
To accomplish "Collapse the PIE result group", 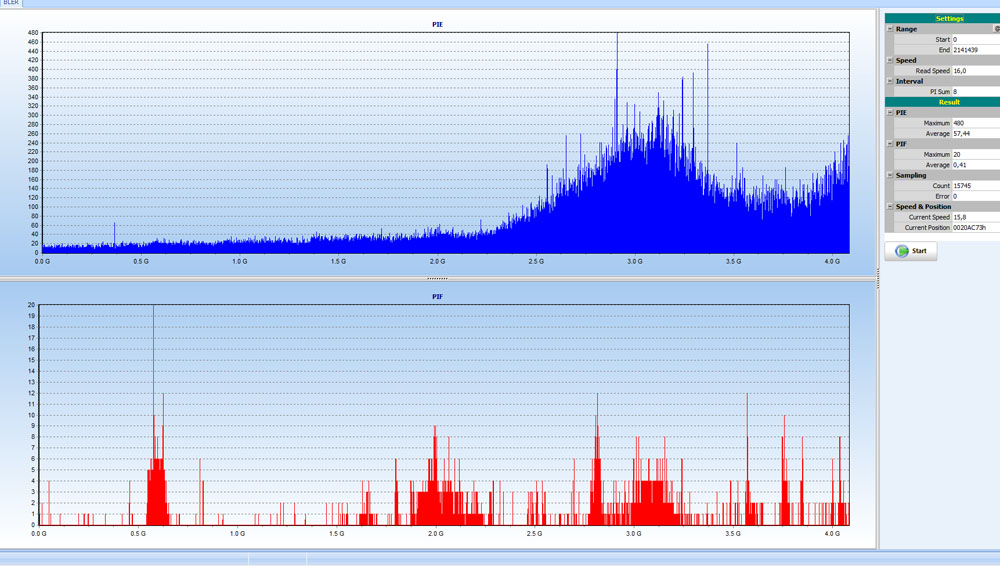I will (890, 112).
